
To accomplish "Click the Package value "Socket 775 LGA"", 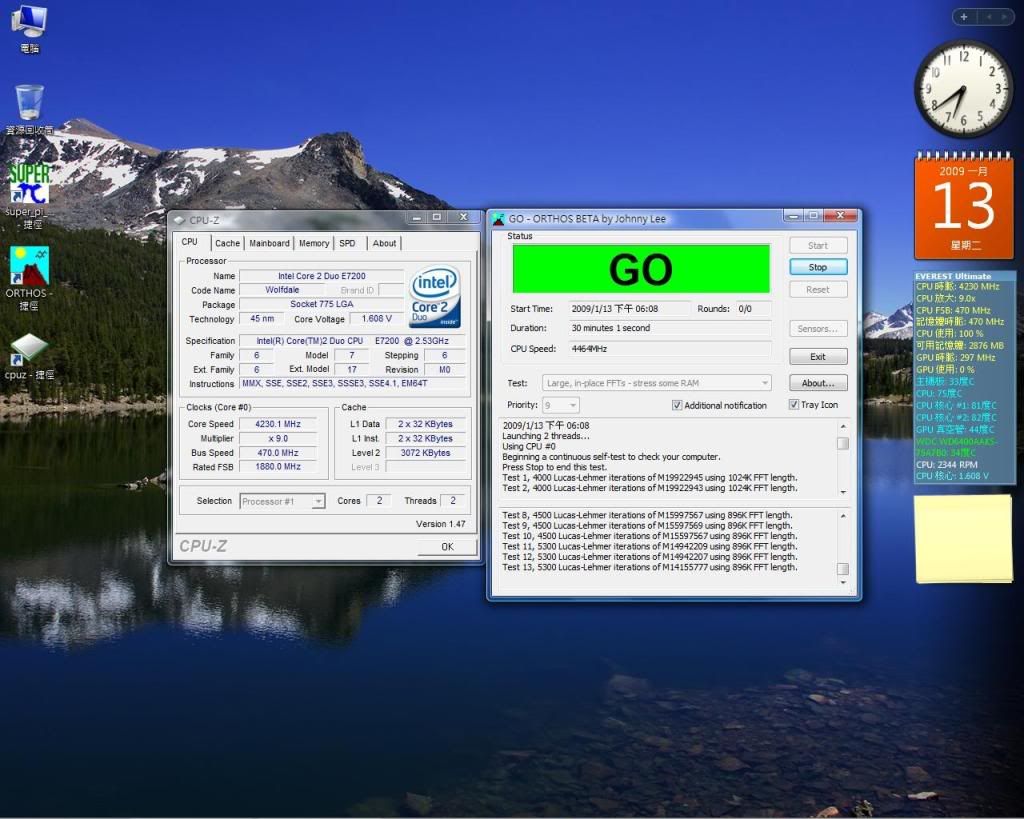I will pos(322,304).
